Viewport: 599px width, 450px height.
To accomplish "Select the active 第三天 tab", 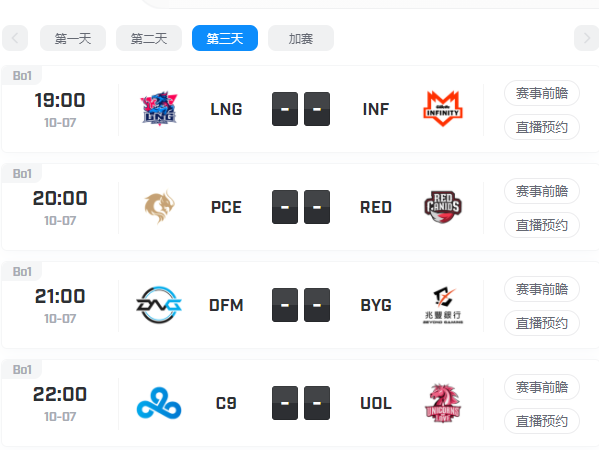I will tap(225, 38).
